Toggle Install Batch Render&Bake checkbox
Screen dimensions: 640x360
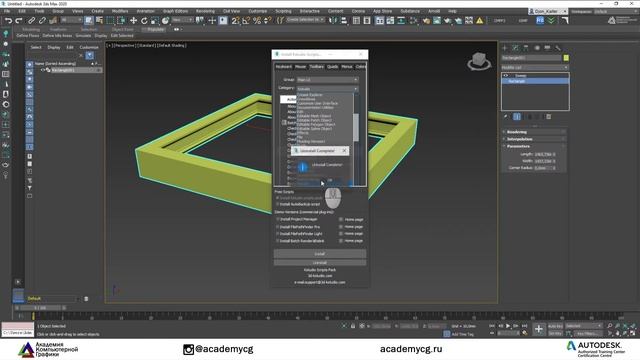click(278, 241)
